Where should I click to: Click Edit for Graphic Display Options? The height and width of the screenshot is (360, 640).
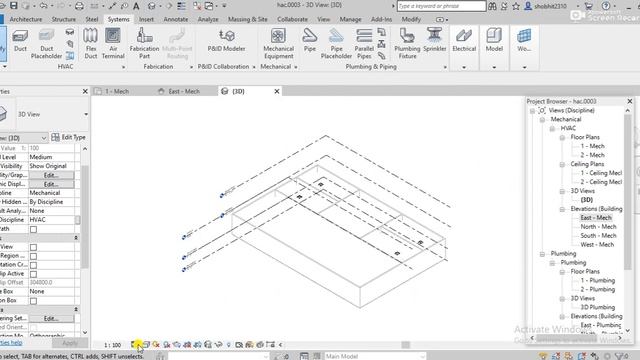point(51,184)
